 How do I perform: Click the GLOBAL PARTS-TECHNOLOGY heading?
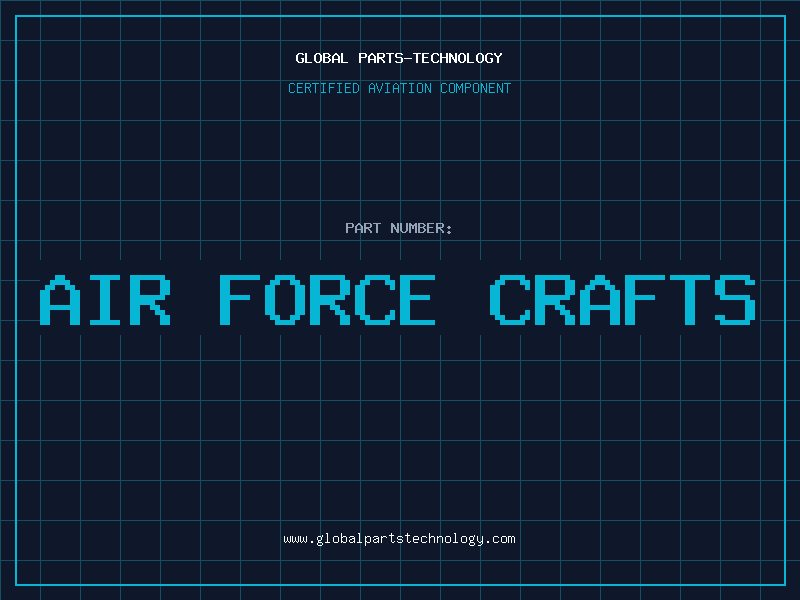tap(399, 58)
